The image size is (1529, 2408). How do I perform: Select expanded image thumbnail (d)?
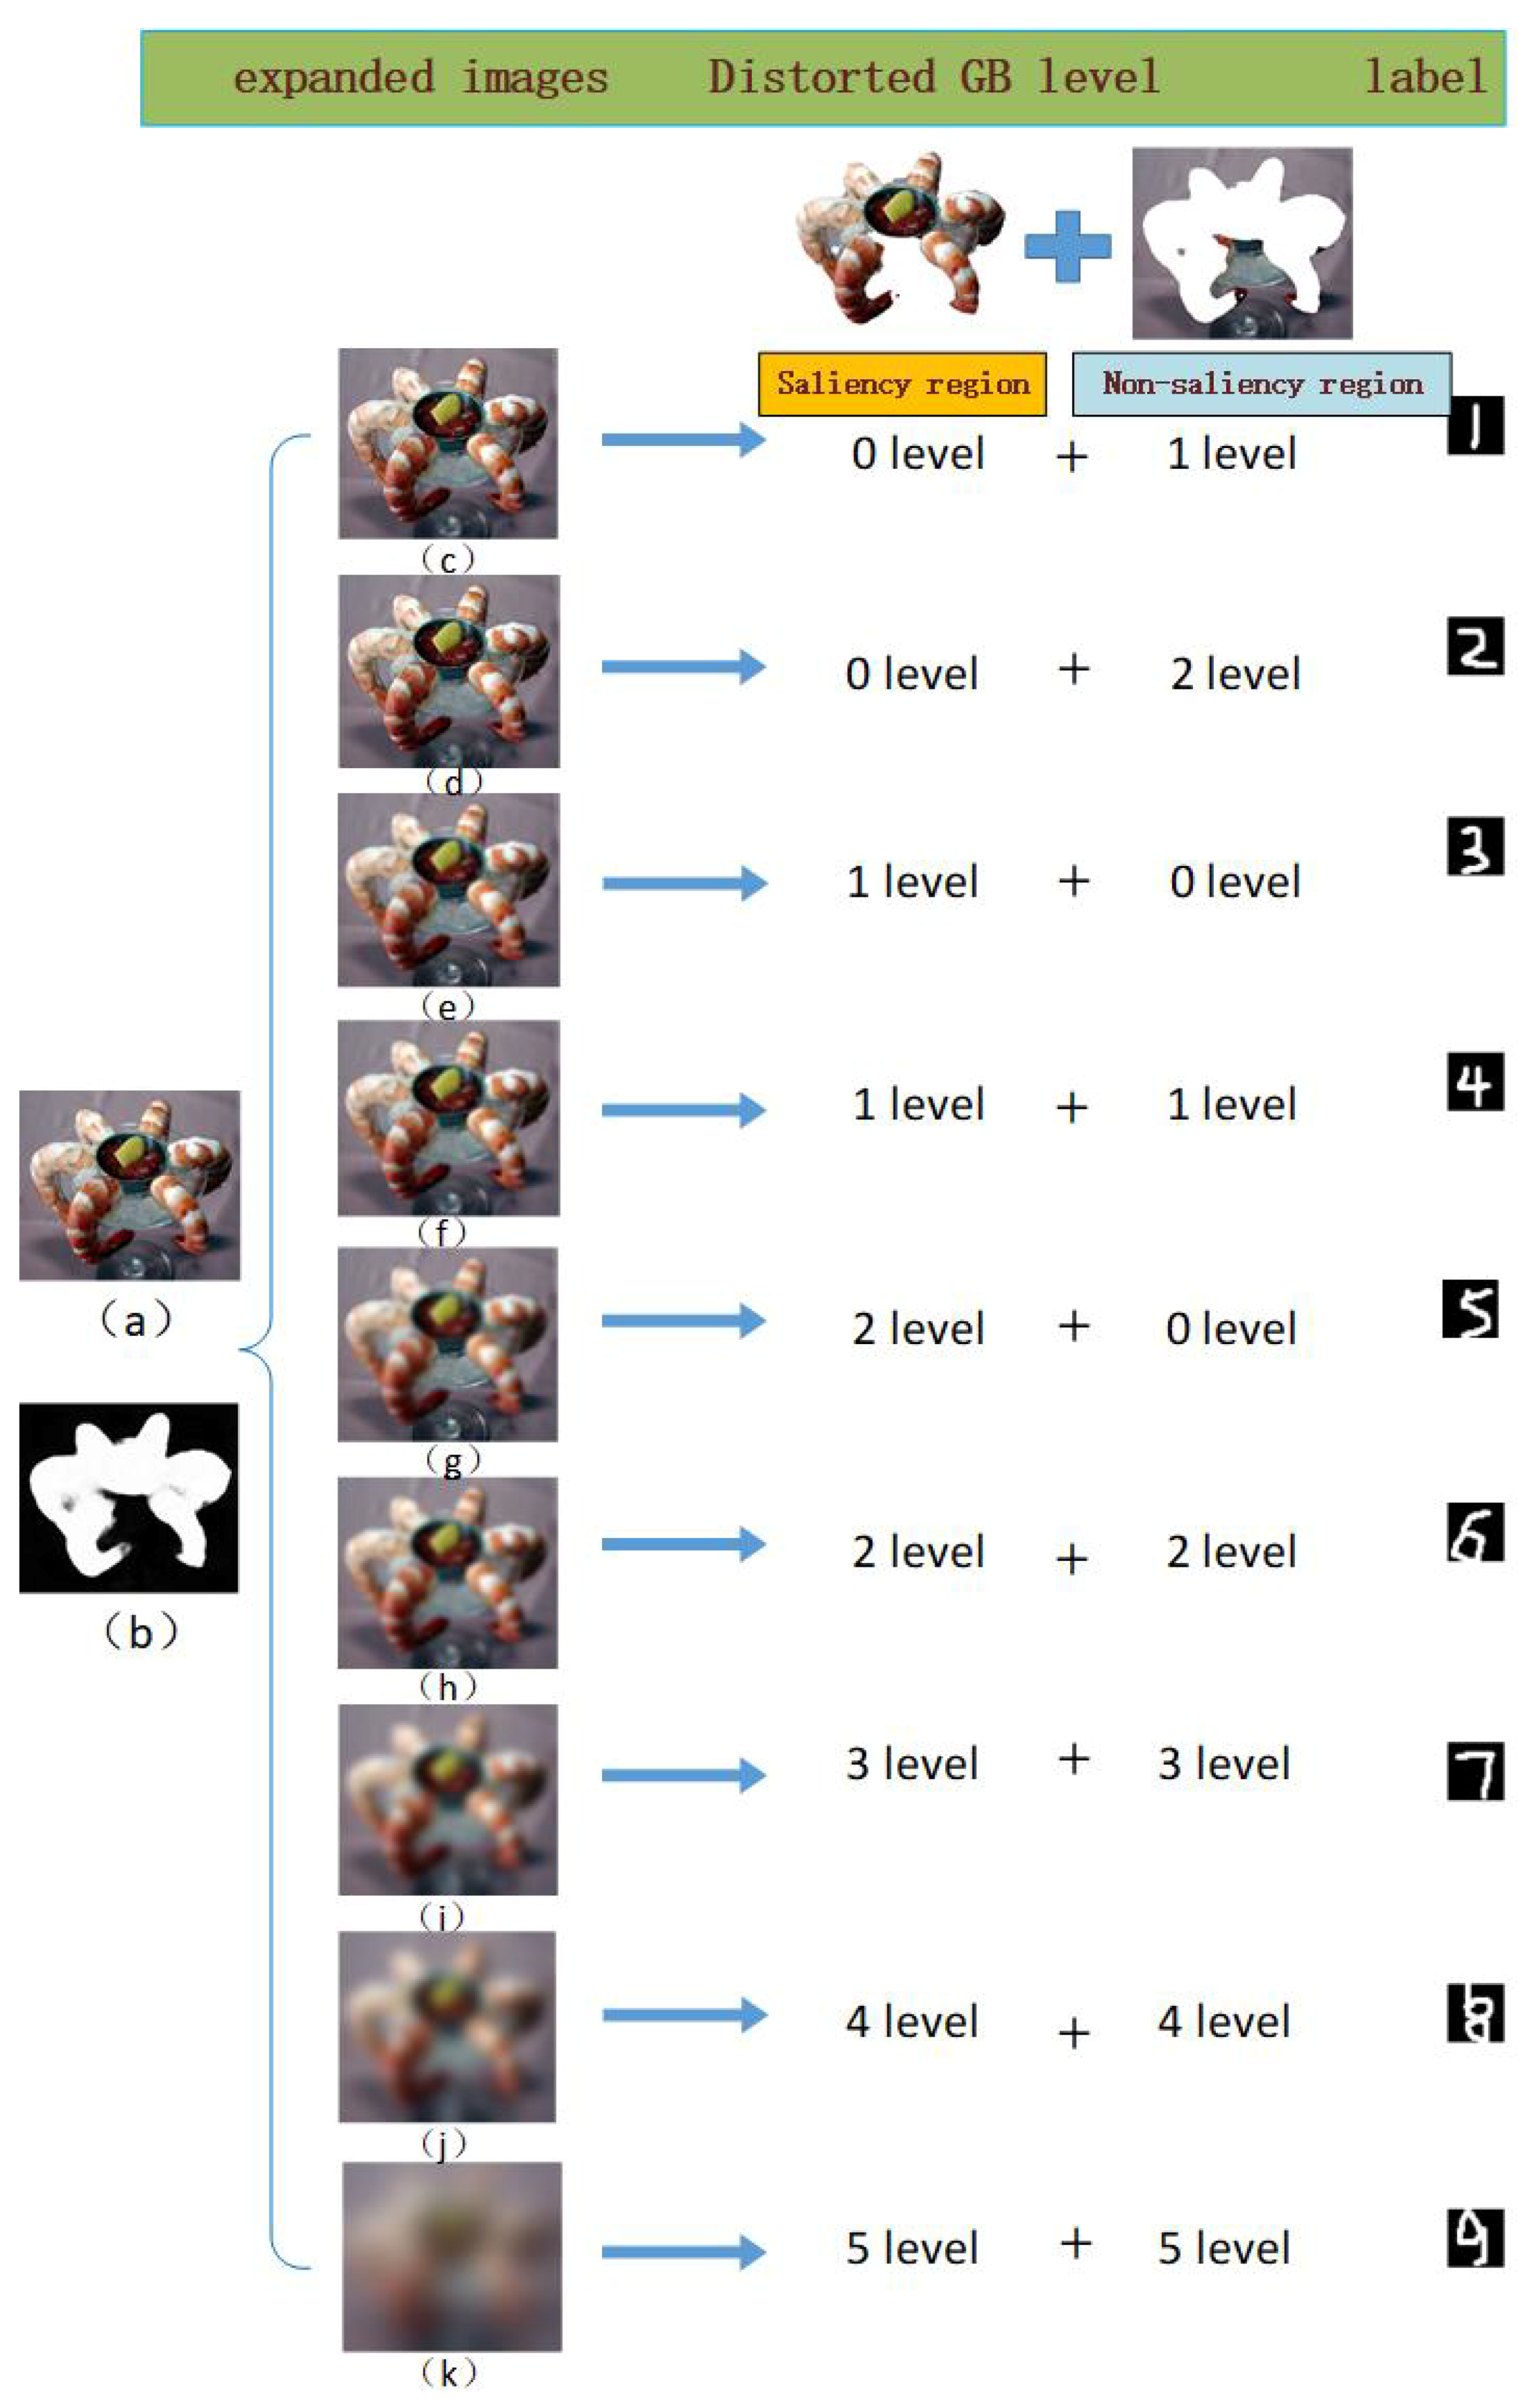click(449, 671)
